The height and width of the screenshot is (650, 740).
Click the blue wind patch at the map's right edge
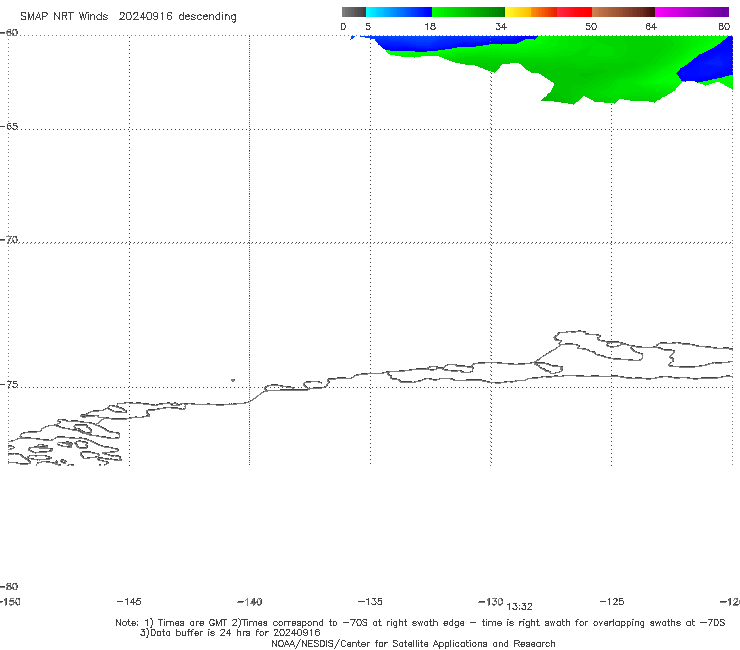point(708,64)
